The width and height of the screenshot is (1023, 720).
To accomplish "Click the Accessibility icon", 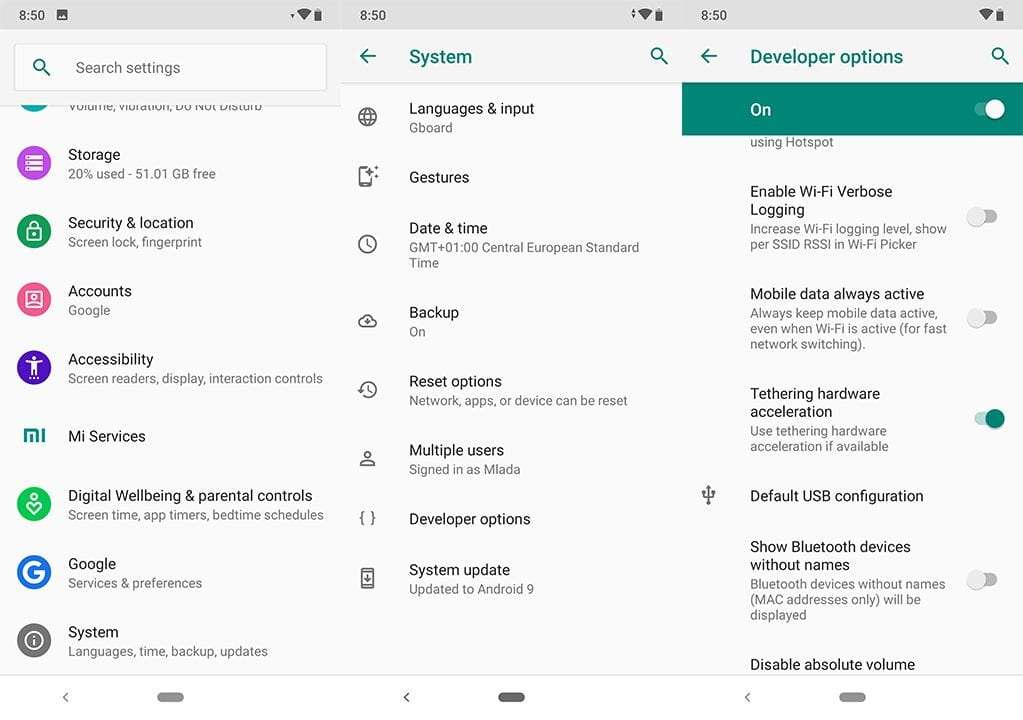I will [x=33, y=367].
